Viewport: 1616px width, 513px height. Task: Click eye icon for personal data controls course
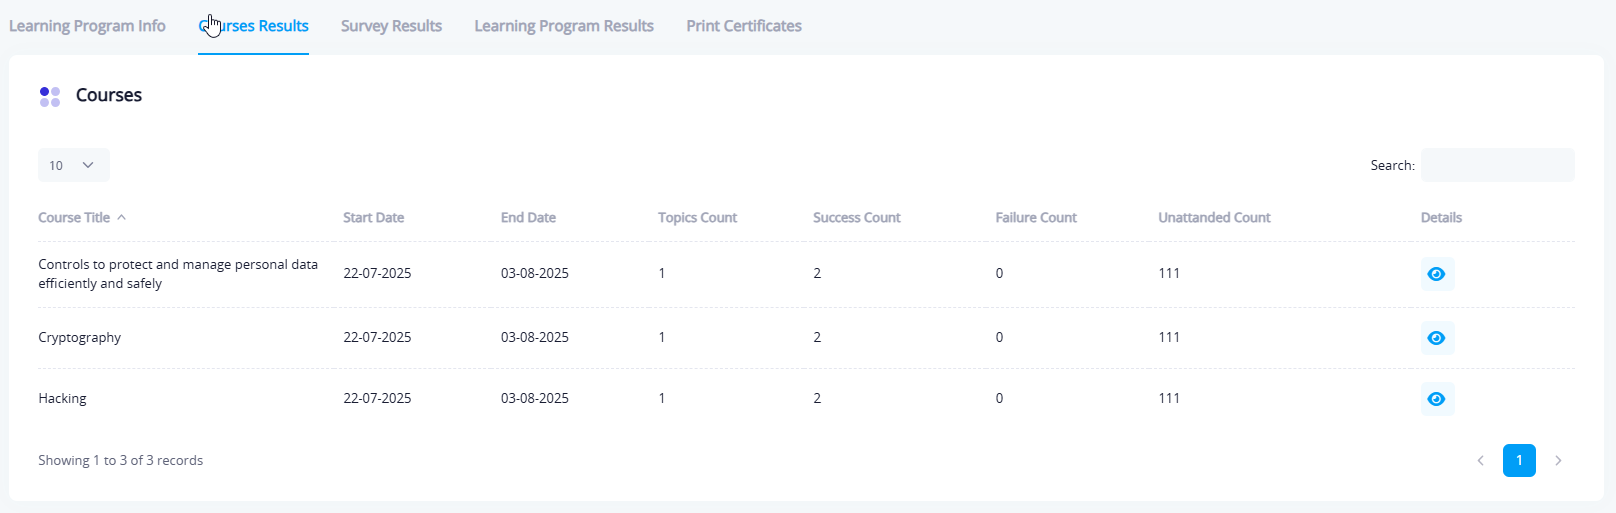[x=1436, y=274]
